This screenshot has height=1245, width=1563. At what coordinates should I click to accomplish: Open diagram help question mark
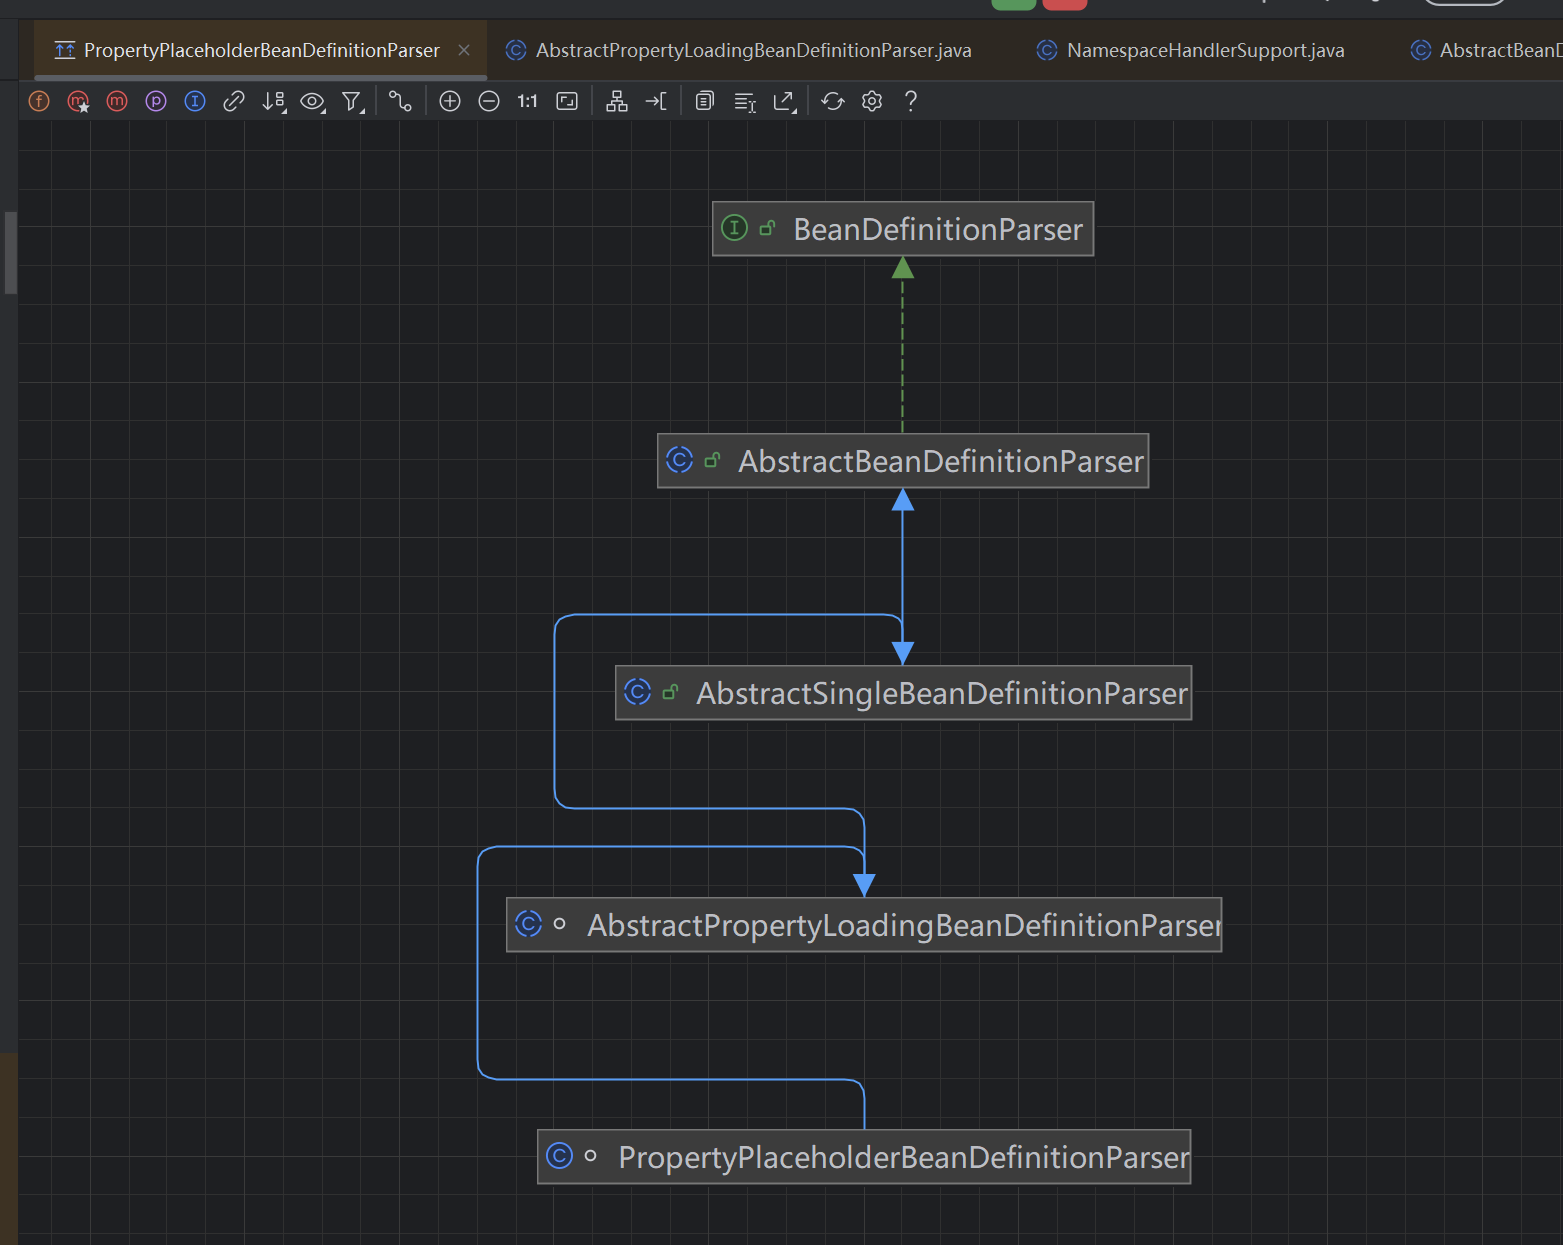coord(911,101)
